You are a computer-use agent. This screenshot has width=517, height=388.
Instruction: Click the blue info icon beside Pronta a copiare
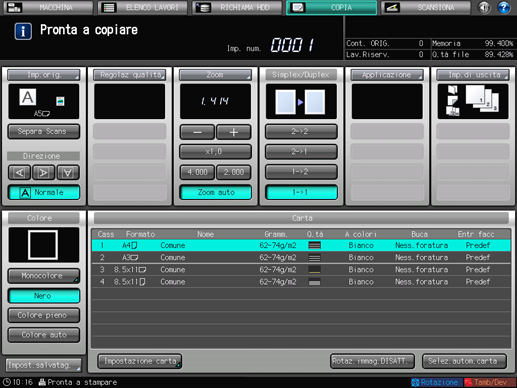[23, 31]
